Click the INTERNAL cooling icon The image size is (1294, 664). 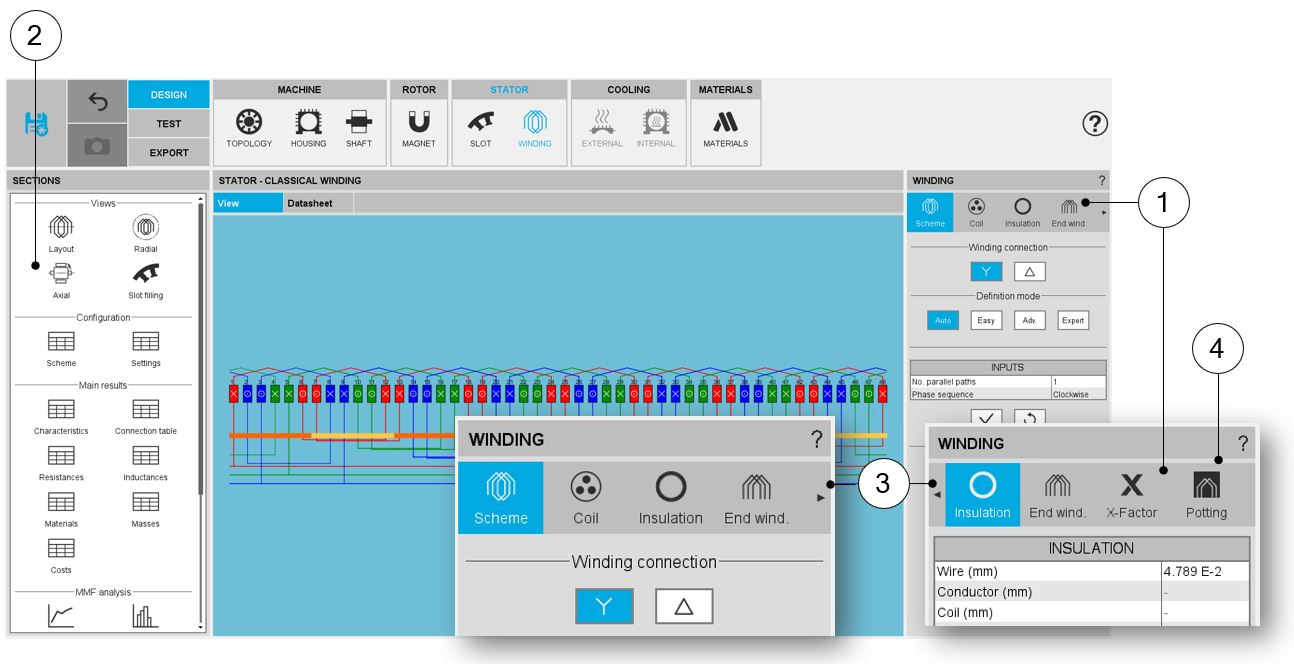click(655, 130)
